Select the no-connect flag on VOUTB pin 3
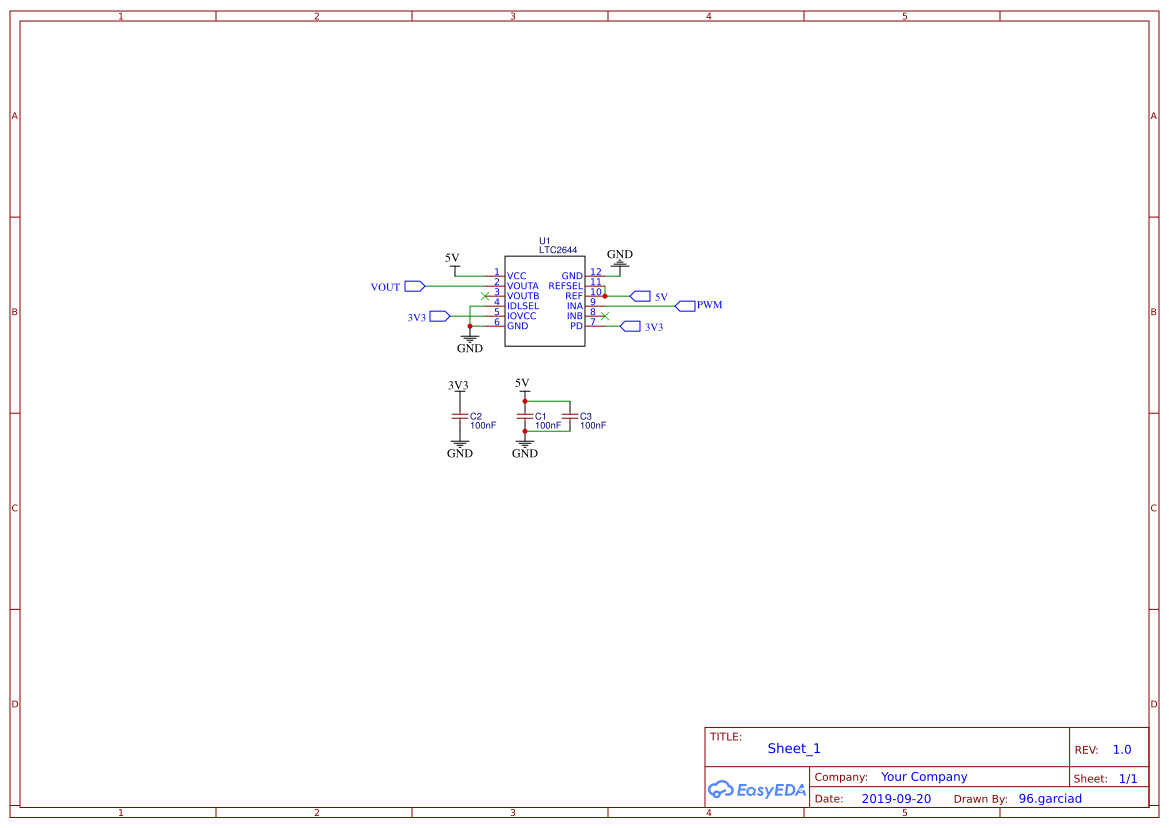The height and width of the screenshot is (828, 1169). 485,296
